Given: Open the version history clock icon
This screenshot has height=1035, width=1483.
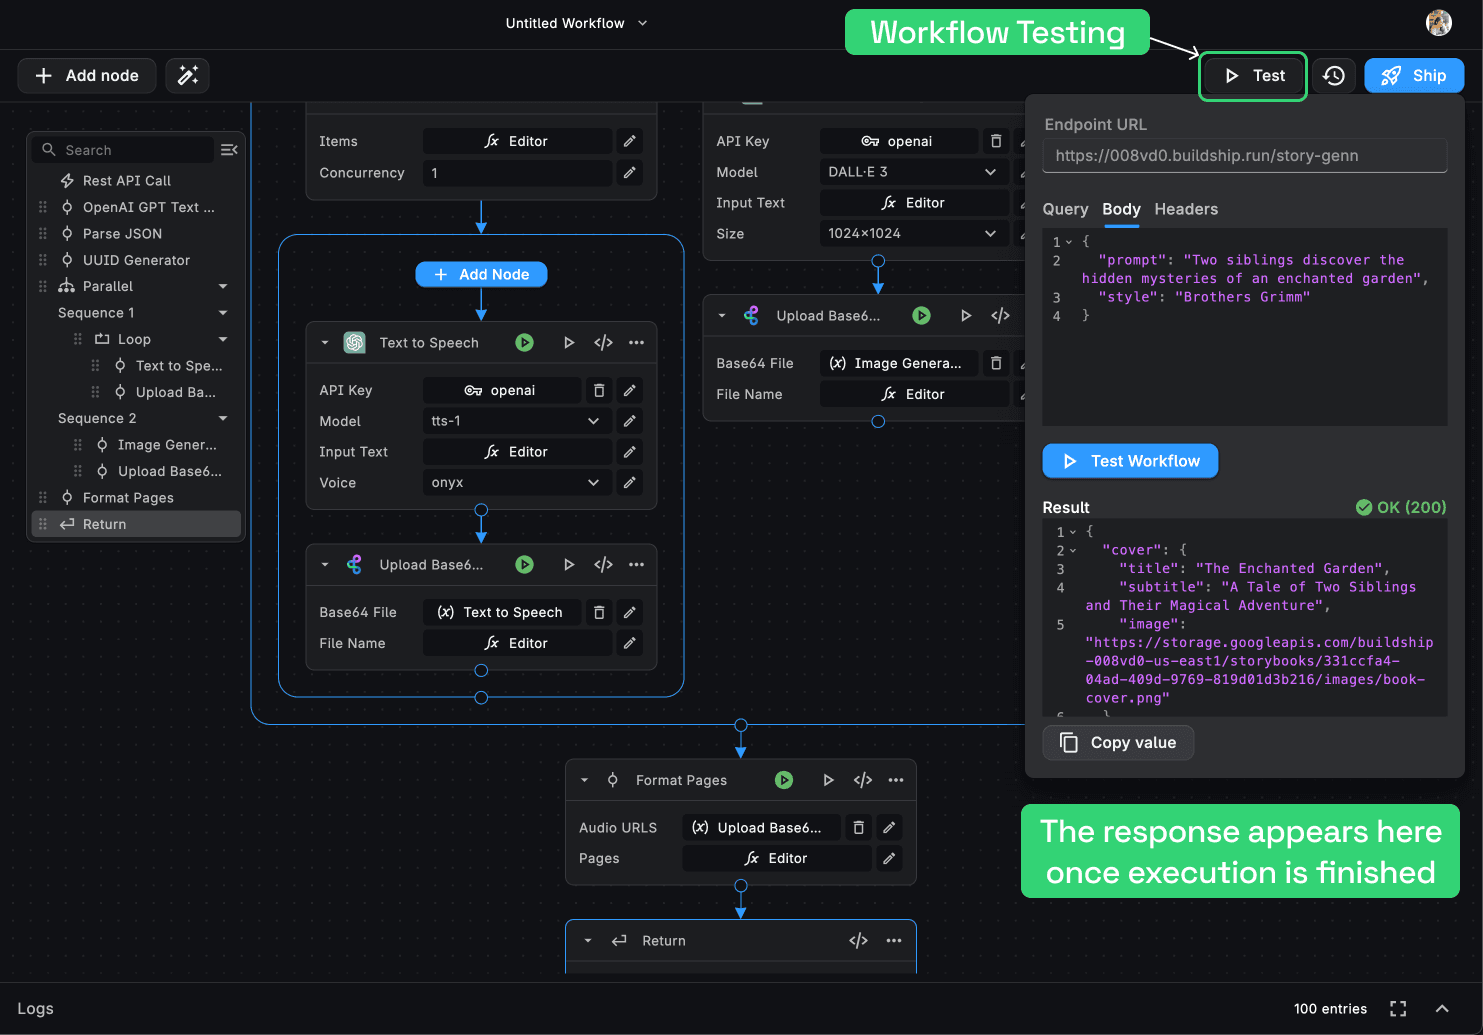Looking at the screenshot, I should coord(1334,76).
